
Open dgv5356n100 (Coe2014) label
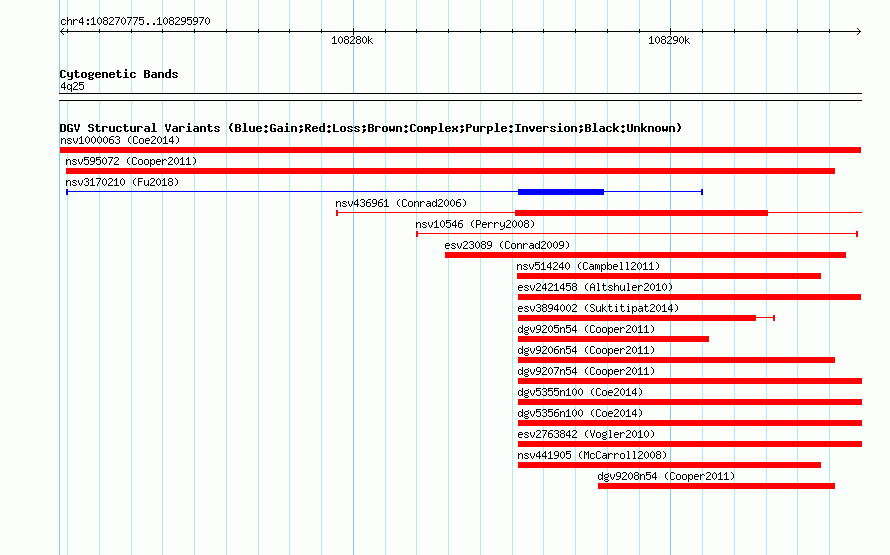pyautogui.click(x=580, y=413)
